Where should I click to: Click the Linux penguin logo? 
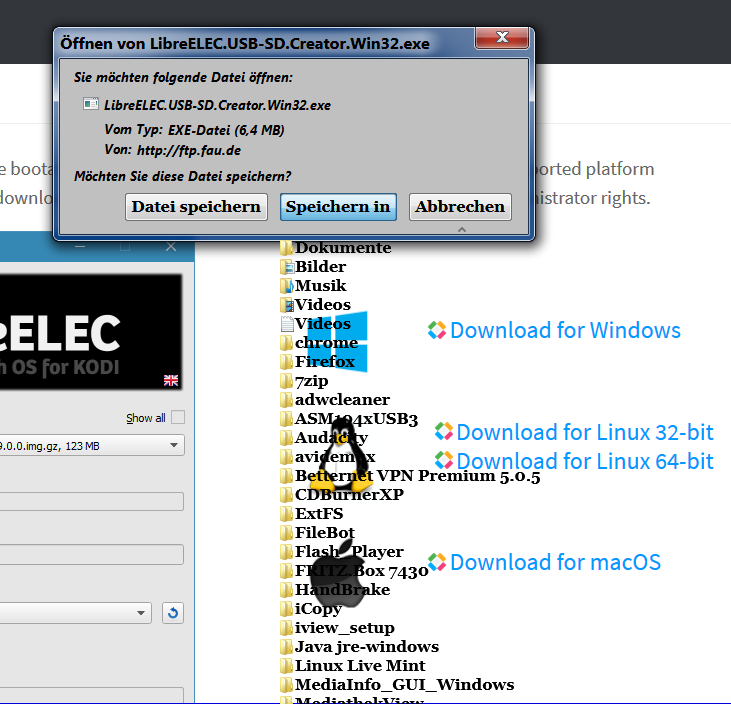pos(340,455)
